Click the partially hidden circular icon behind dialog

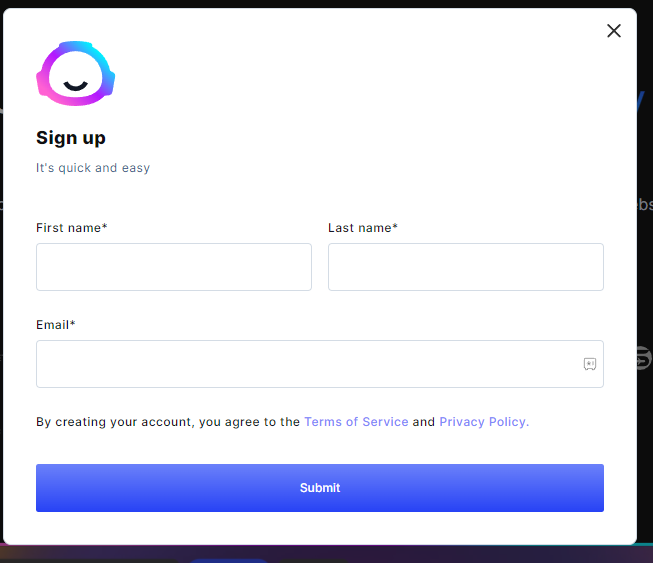(x=644, y=357)
